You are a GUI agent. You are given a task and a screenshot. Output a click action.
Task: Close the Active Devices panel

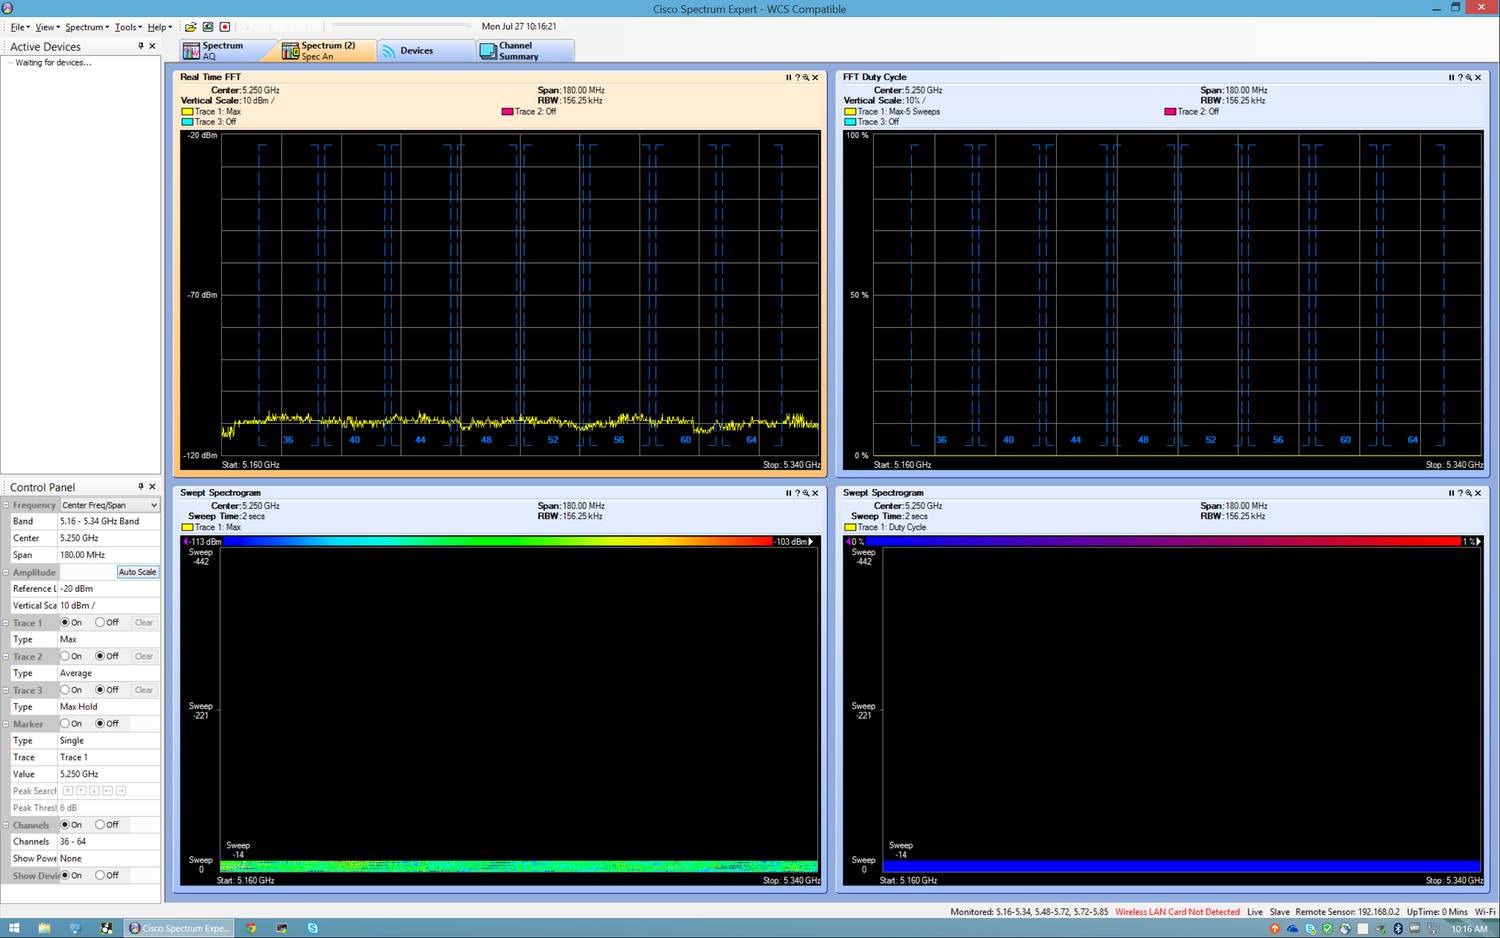point(152,46)
